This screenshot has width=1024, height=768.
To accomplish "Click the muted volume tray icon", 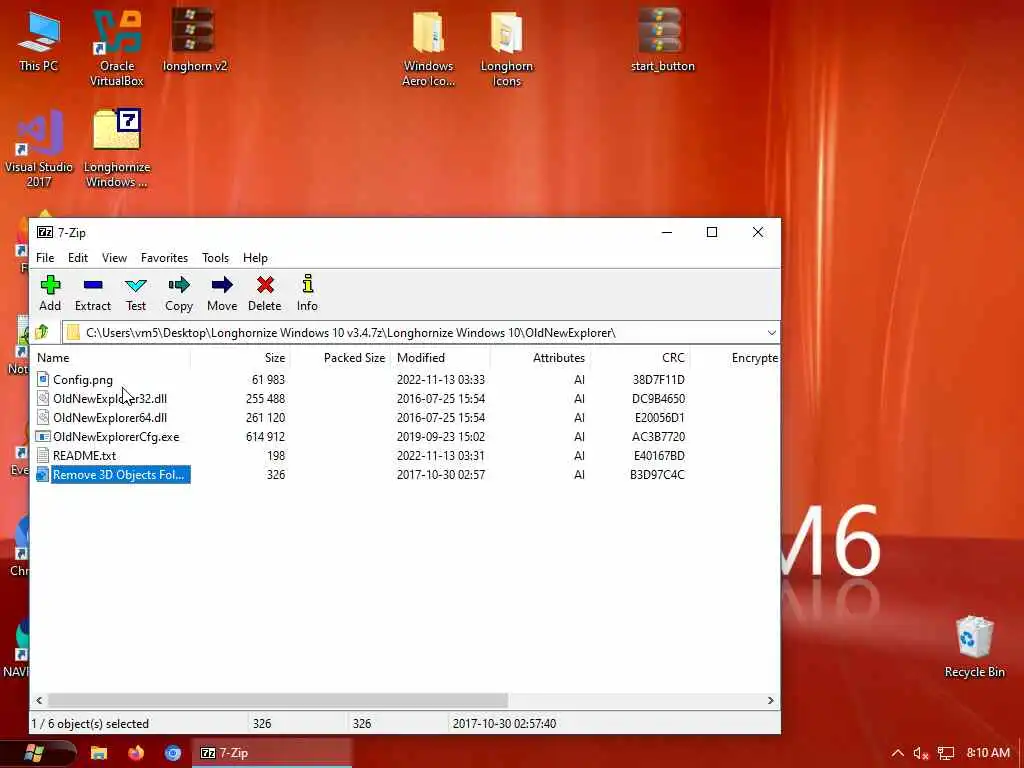I will [x=921, y=753].
